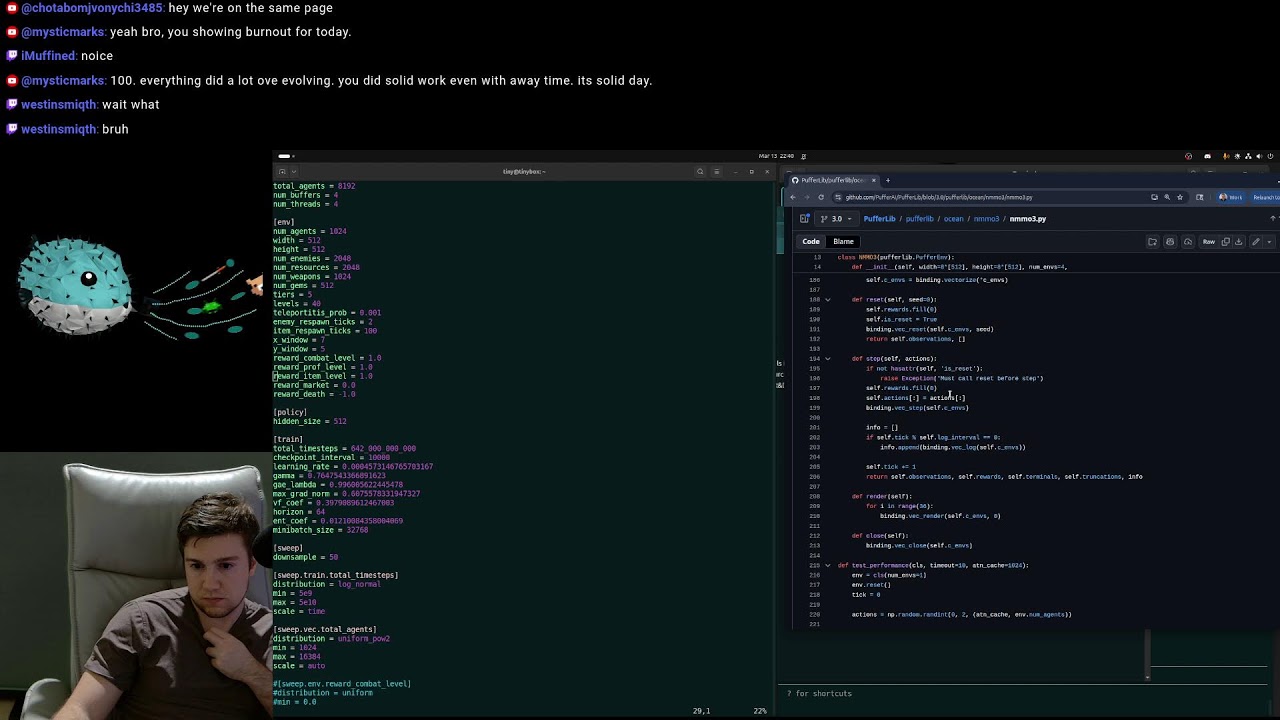Open a new browser tab
The width and height of the screenshot is (1280, 720).
(888, 180)
